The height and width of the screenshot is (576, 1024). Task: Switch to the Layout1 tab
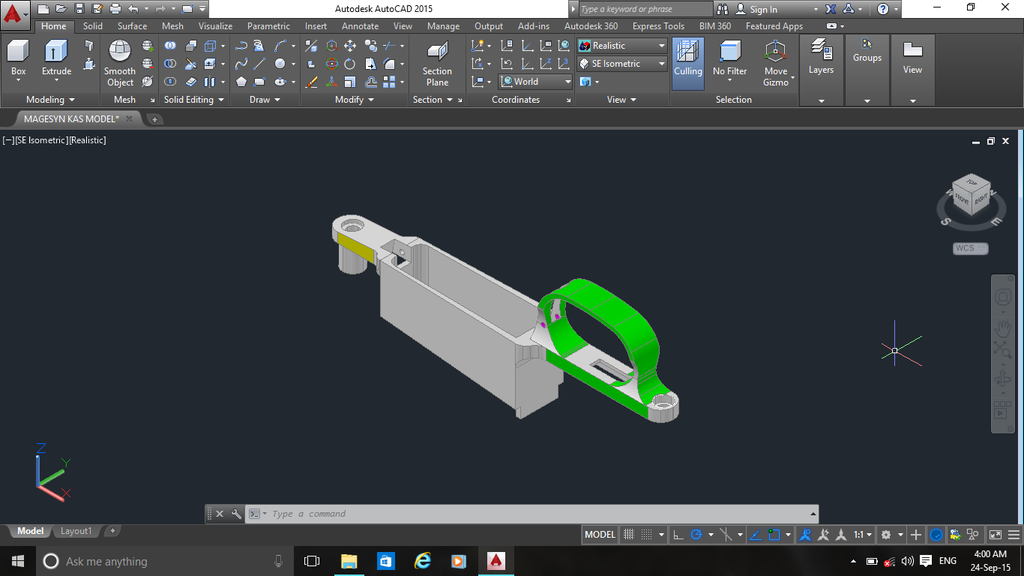(76, 531)
